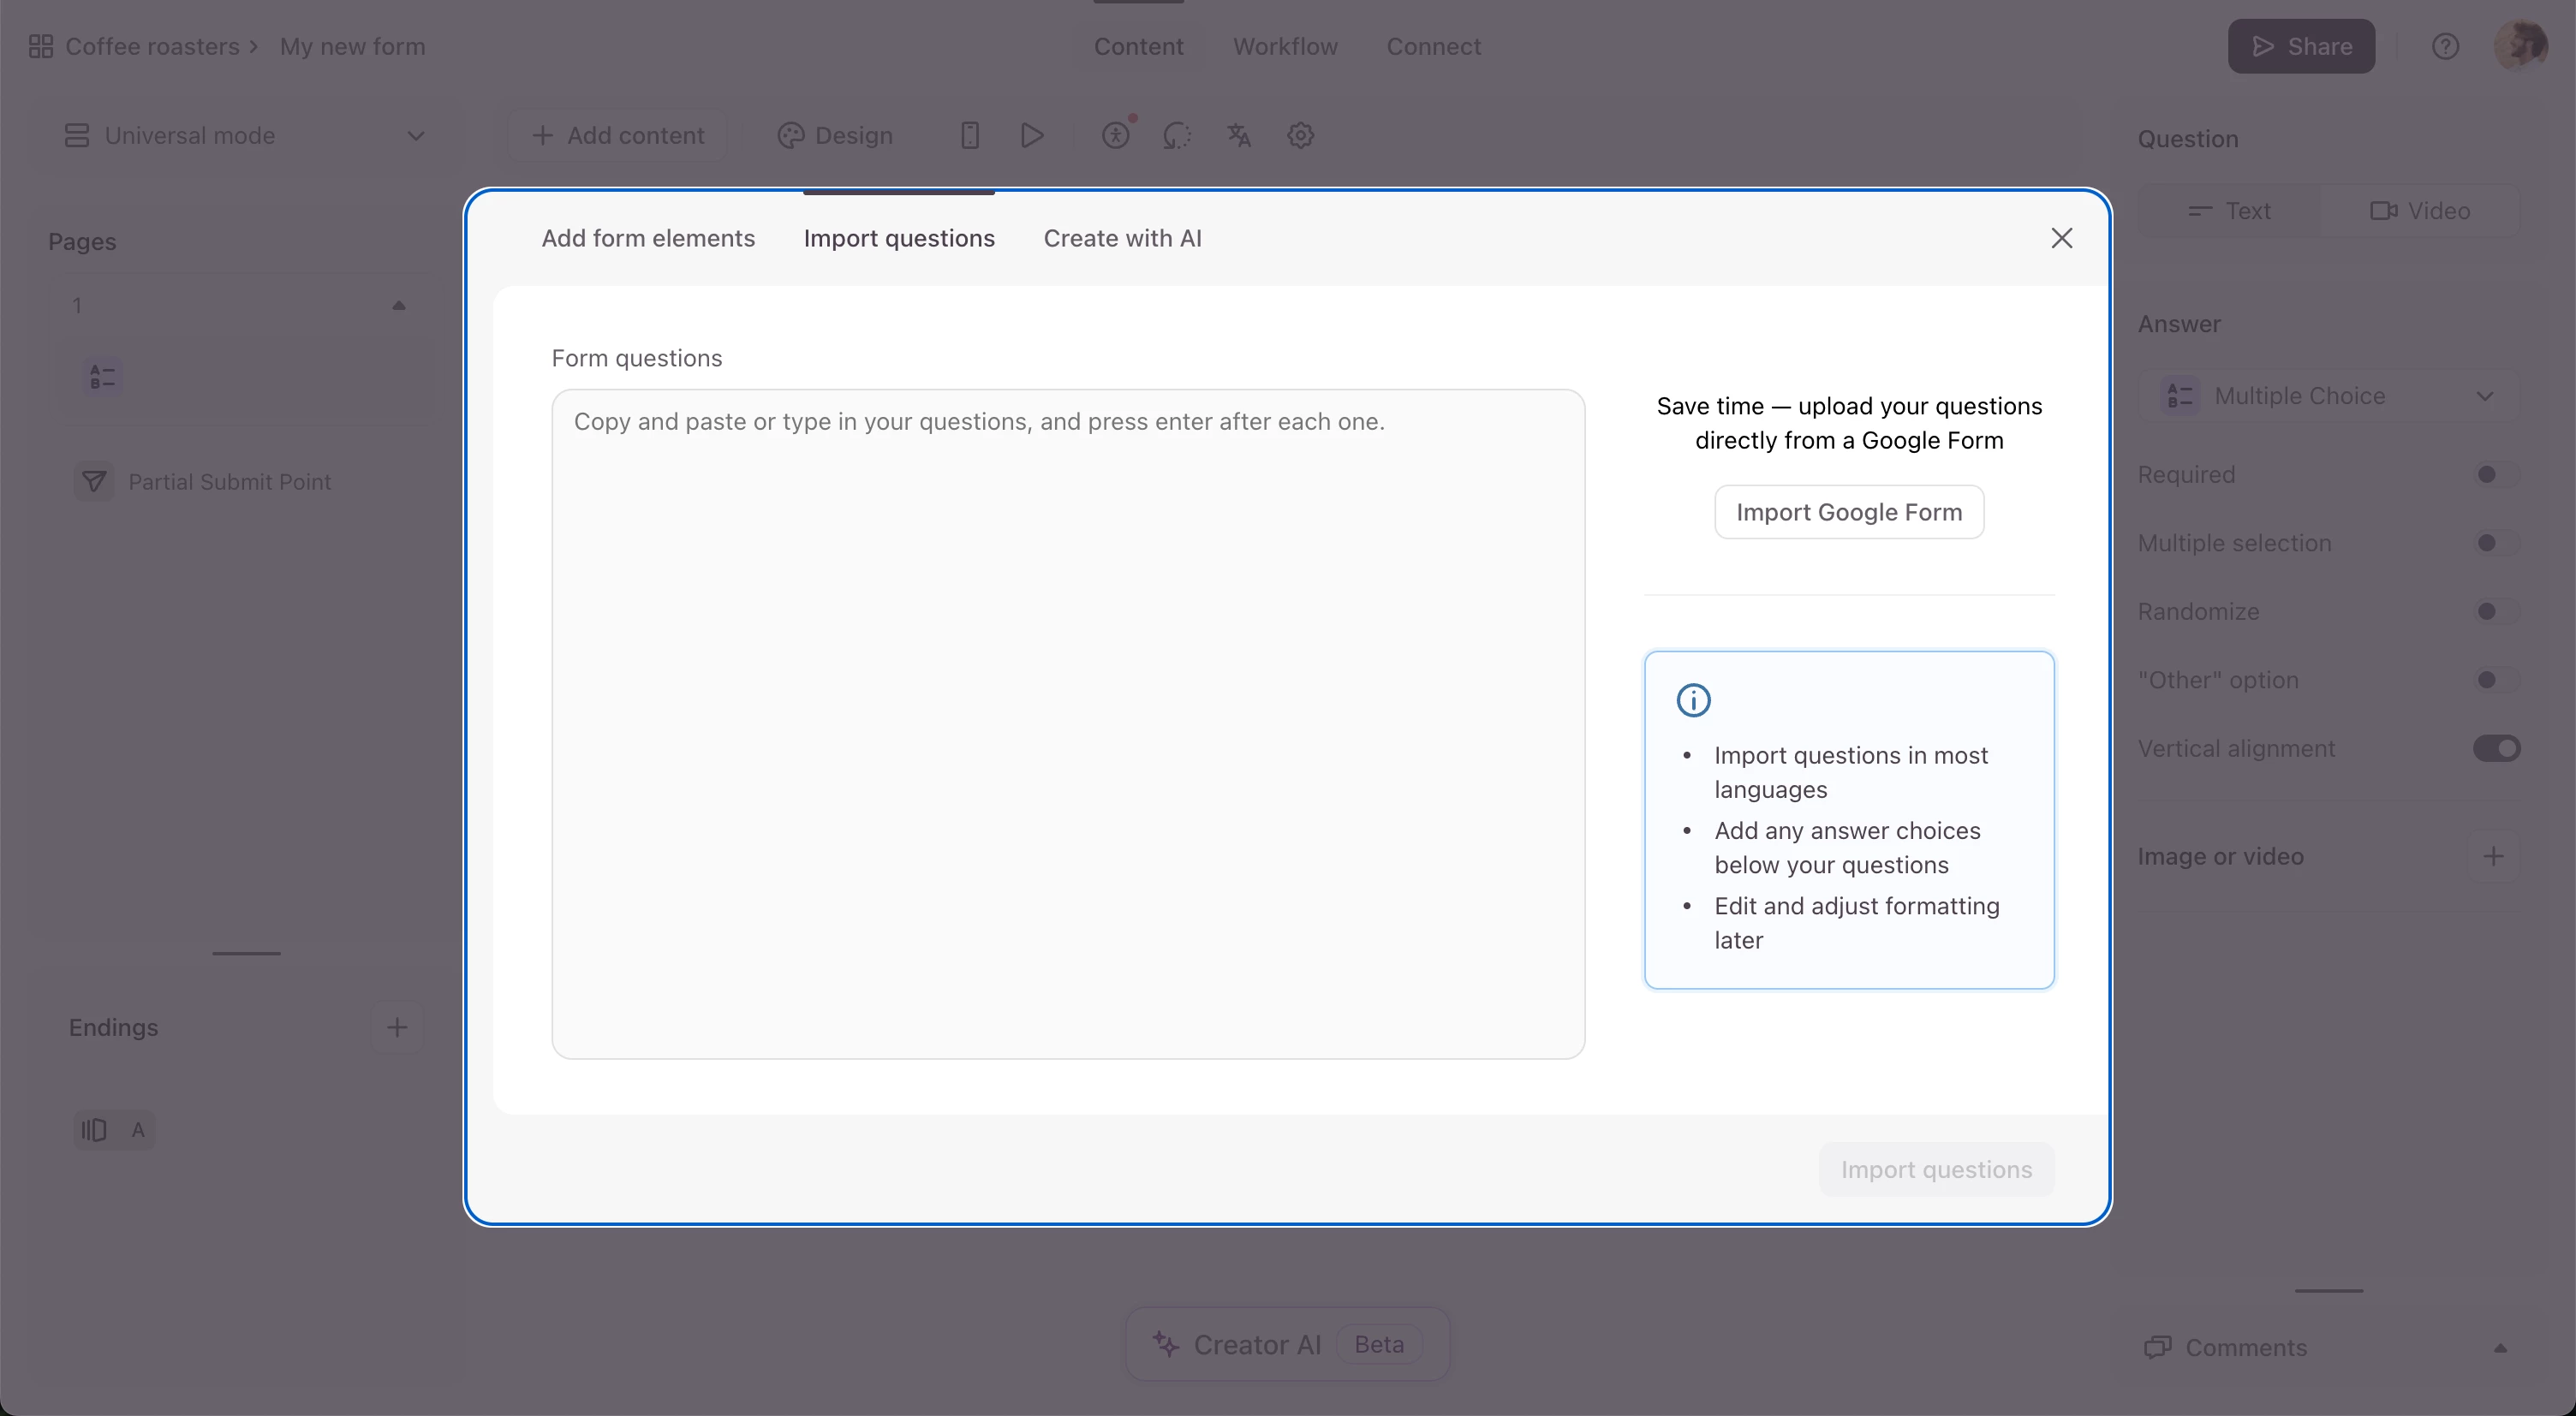Click the mobile preview phone icon
The width and height of the screenshot is (2576, 1416).
[969, 135]
